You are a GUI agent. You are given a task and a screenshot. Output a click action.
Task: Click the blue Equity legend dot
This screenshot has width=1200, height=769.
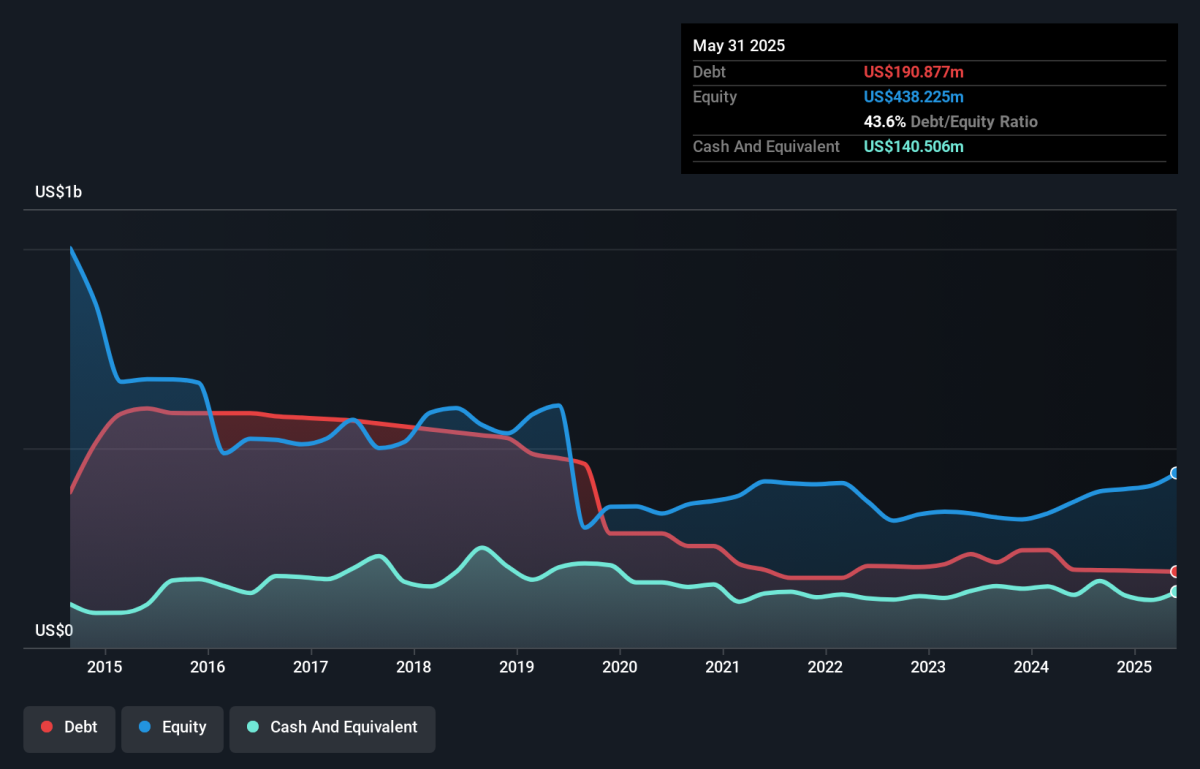145,728
